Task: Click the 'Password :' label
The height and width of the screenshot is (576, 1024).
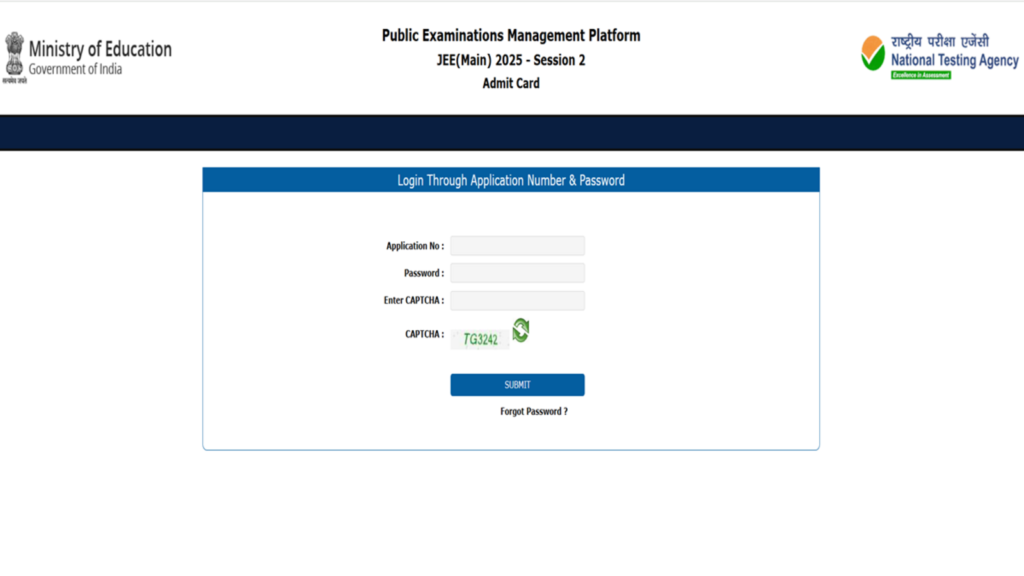Action: [x=424, y=273]
